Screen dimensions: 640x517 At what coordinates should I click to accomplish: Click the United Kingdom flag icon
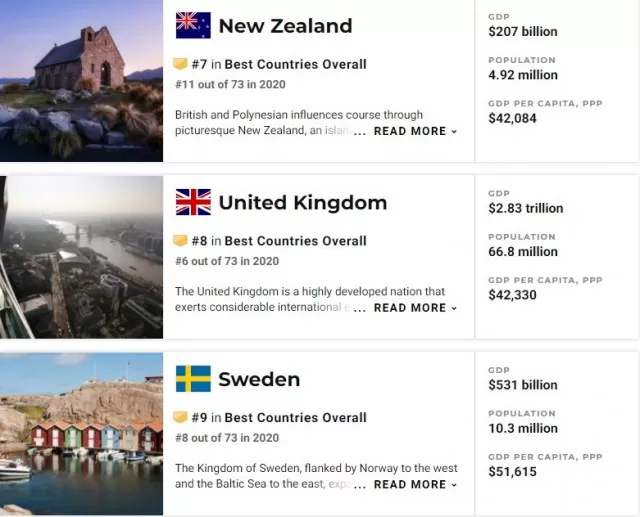(x=193, y=202)
